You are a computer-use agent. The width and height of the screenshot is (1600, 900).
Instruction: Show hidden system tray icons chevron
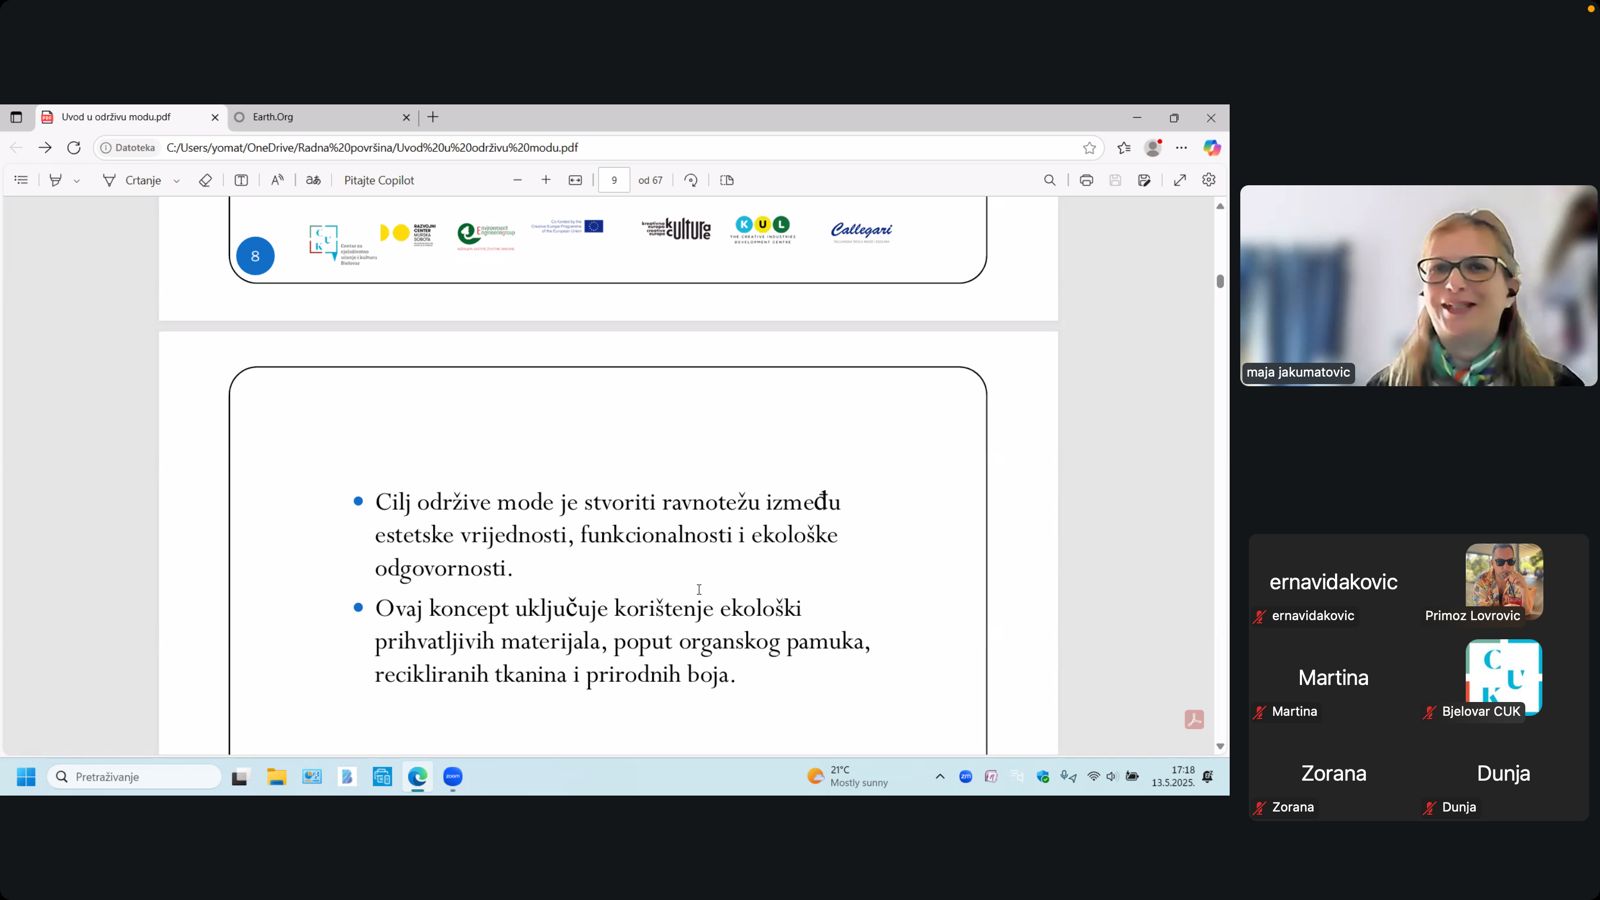pyautogui.click(x=940, y=777)
